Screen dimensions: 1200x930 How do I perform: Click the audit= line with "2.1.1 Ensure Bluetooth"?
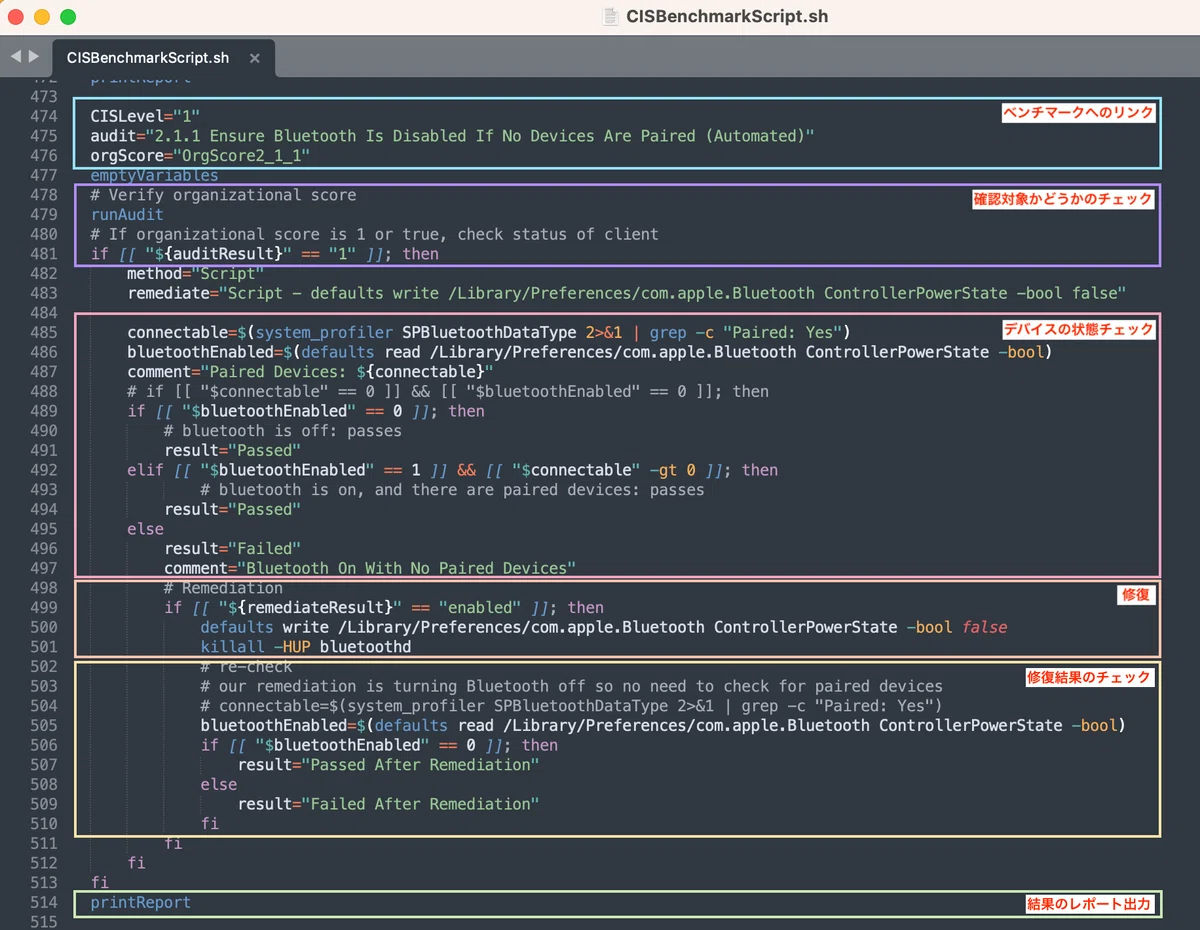pyautogui.click(x=452, y=136)
